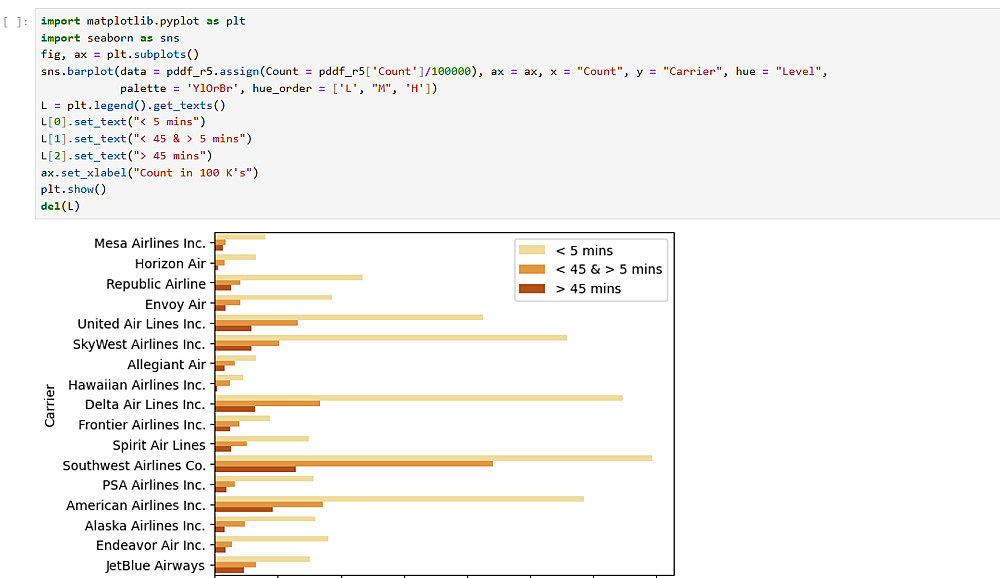Click the 'Frontier Airlines Inc.' axis label
The height and width of the screenshot is (578, 1000).
(142, 425)
